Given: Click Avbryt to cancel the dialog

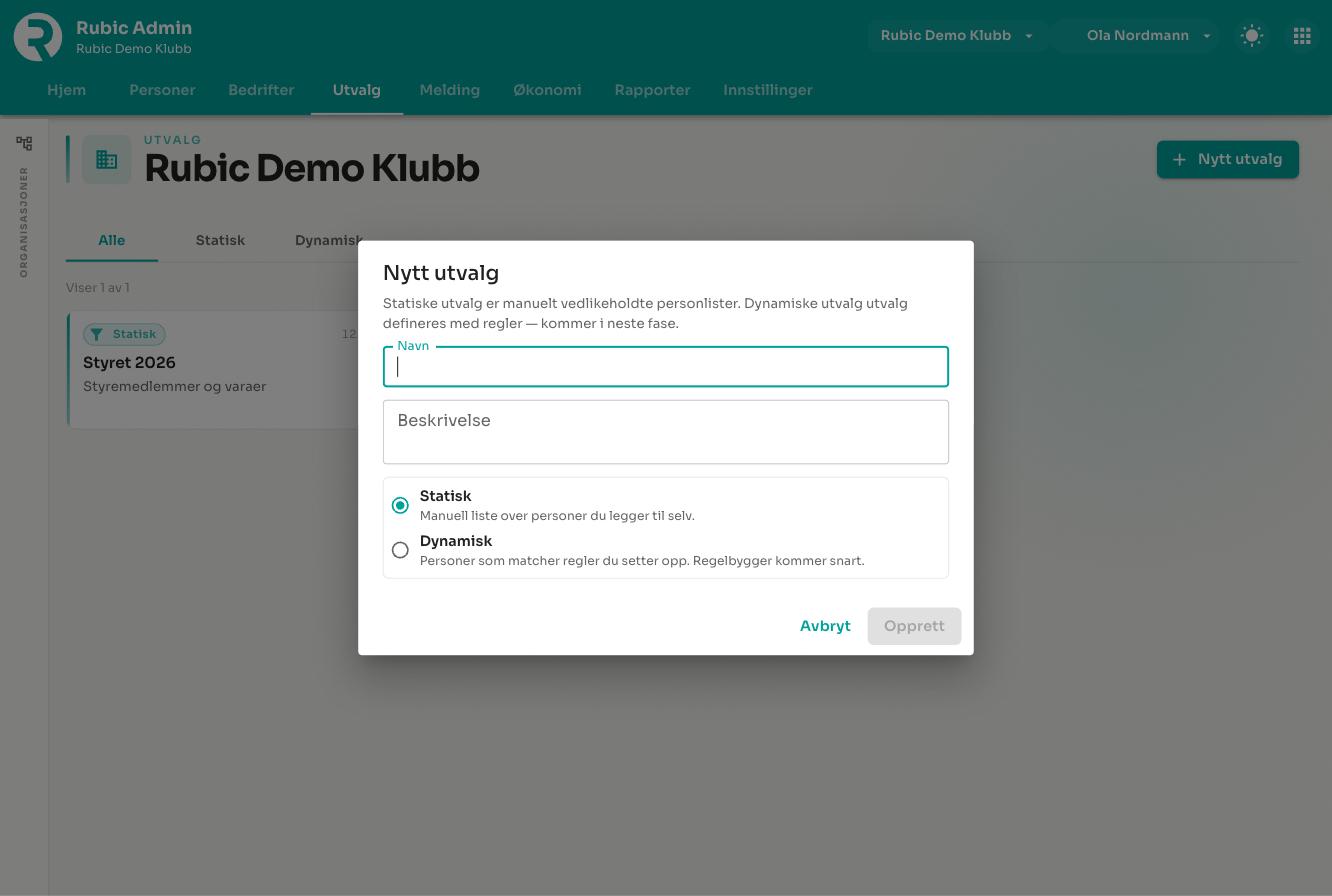Looking at the screenshot, I should (825, 626).
